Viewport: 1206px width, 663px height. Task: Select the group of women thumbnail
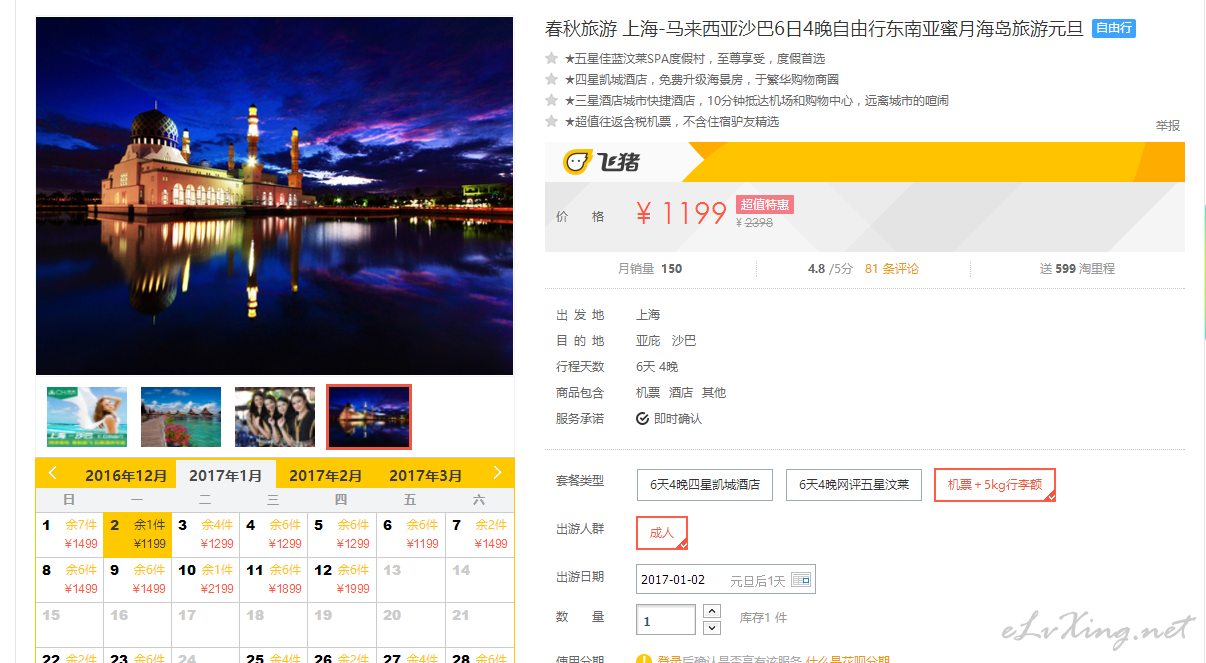275,417
